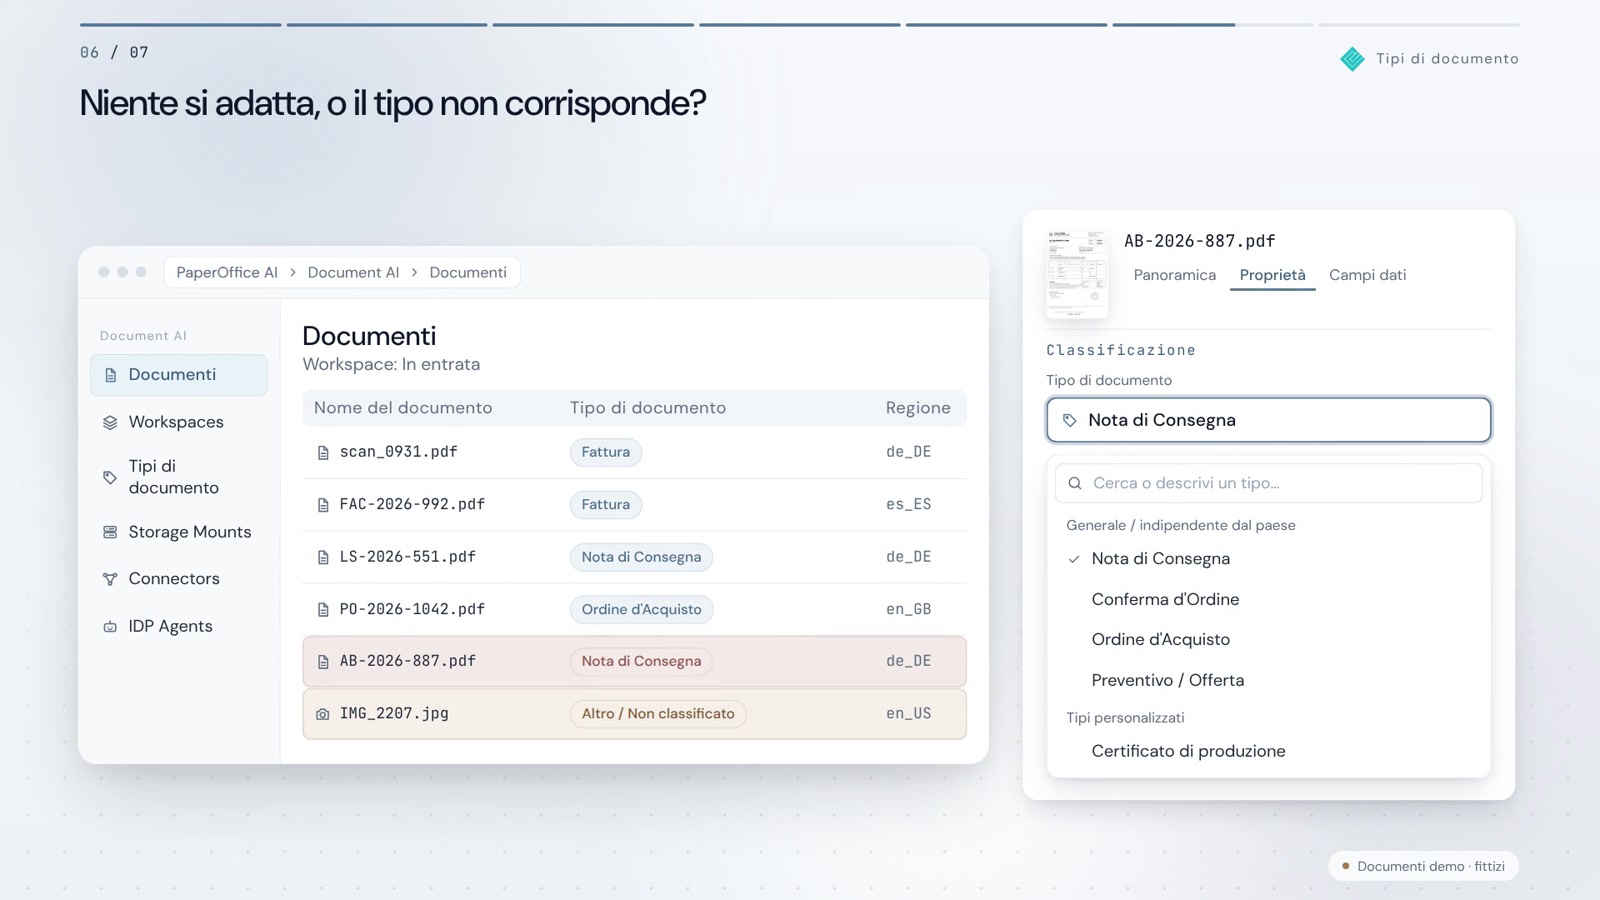Viewport: 1600px width, 900px height.
Task: Click es_ES region cell
Action: 908,505
